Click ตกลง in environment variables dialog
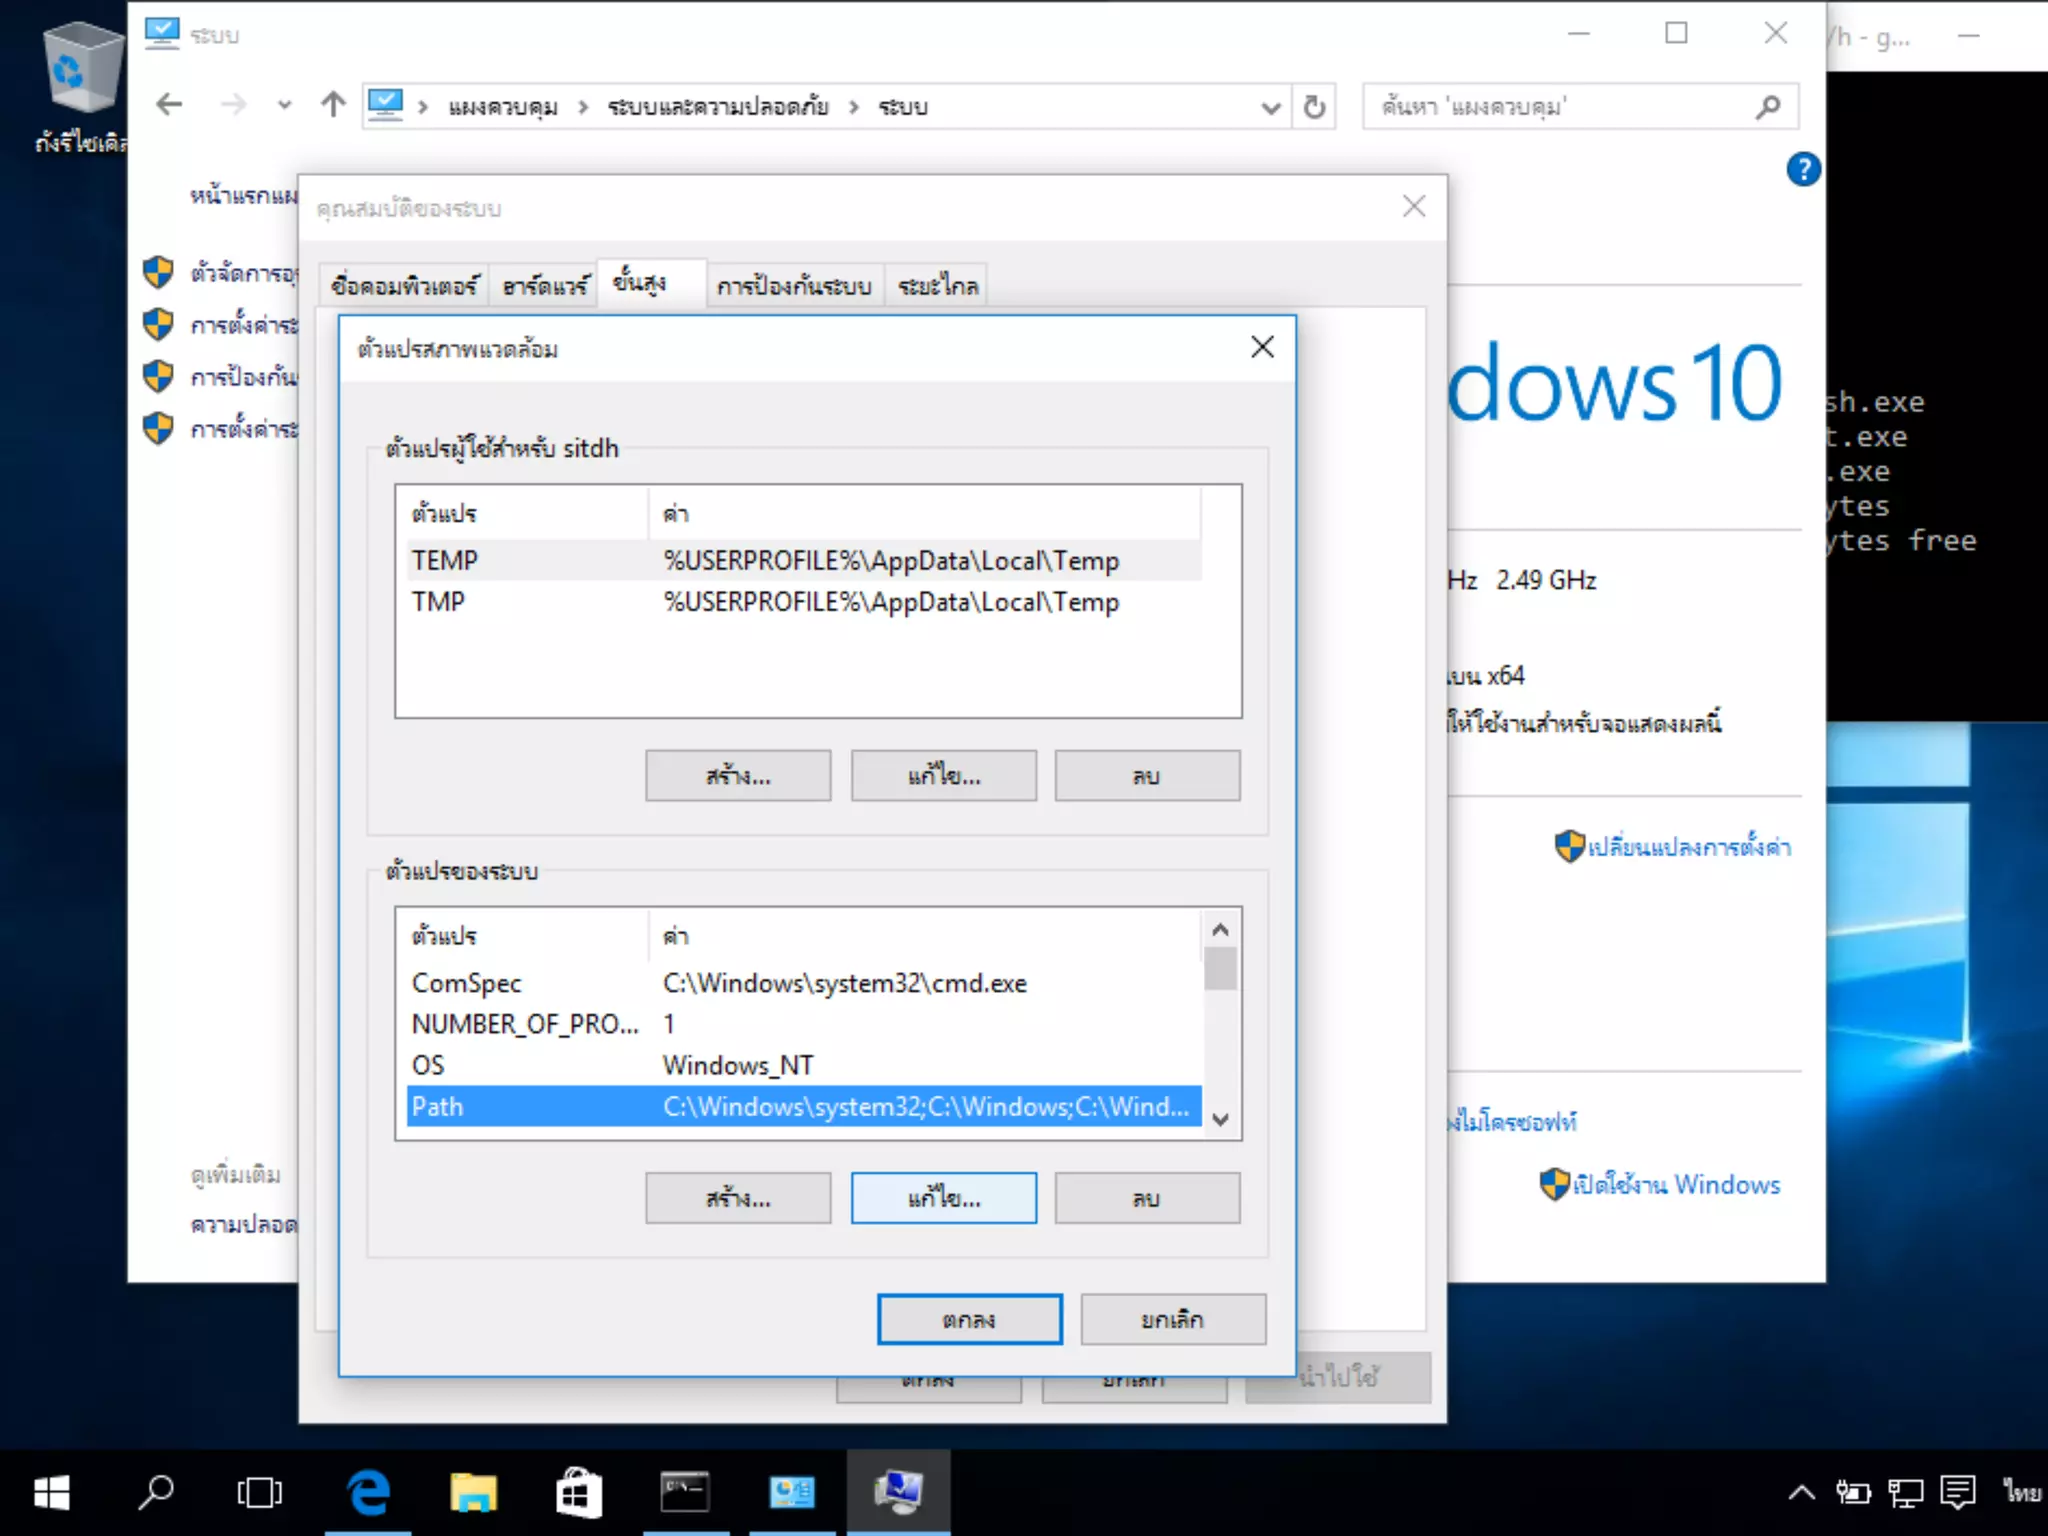The image size is (2048, 1536). click(969, 1320)
